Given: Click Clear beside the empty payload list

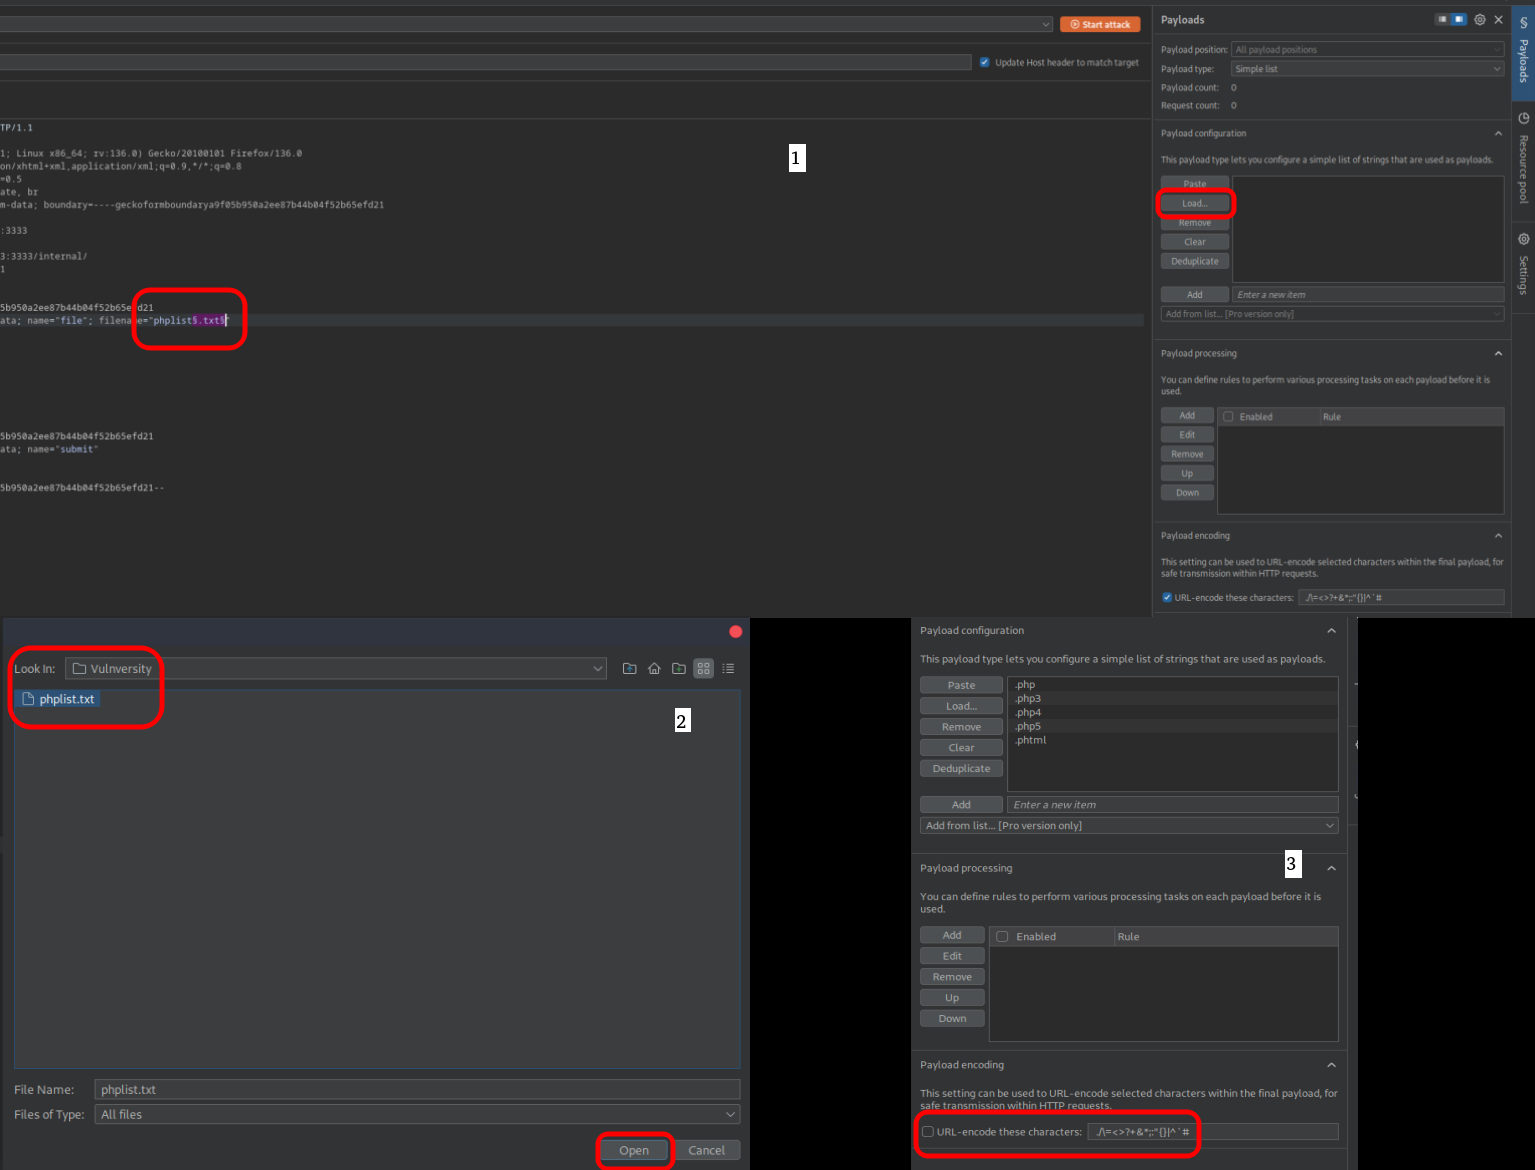Looking at the screenshot, I should tap(1195, 242).
